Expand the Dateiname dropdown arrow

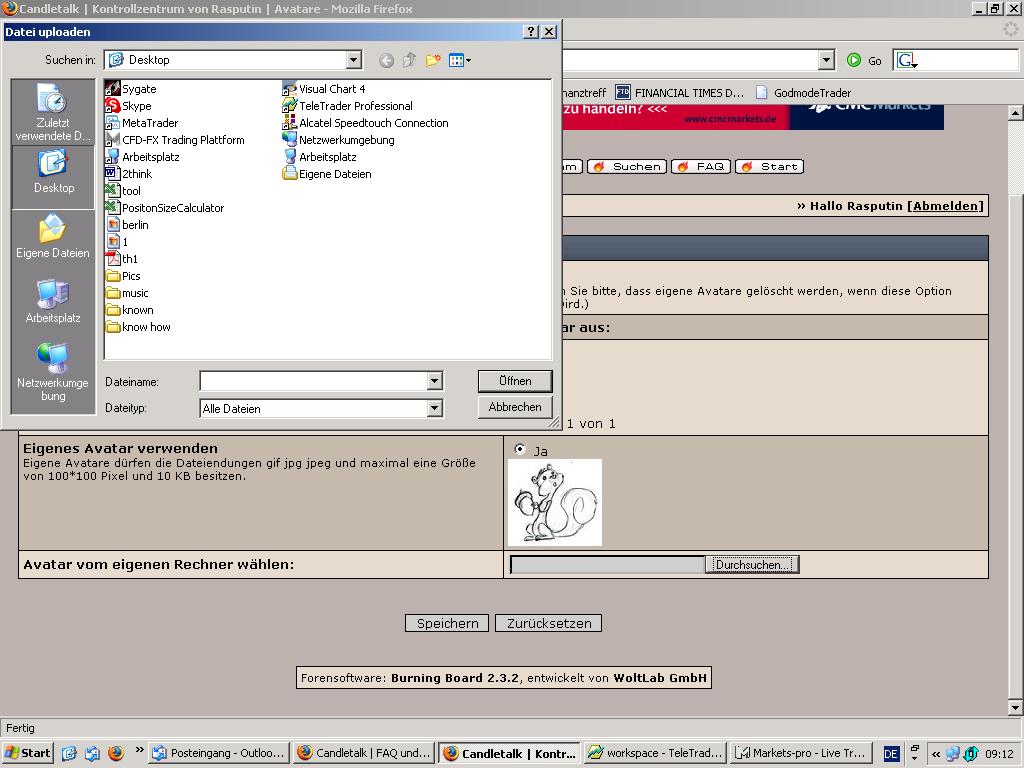tap(435, 381)
